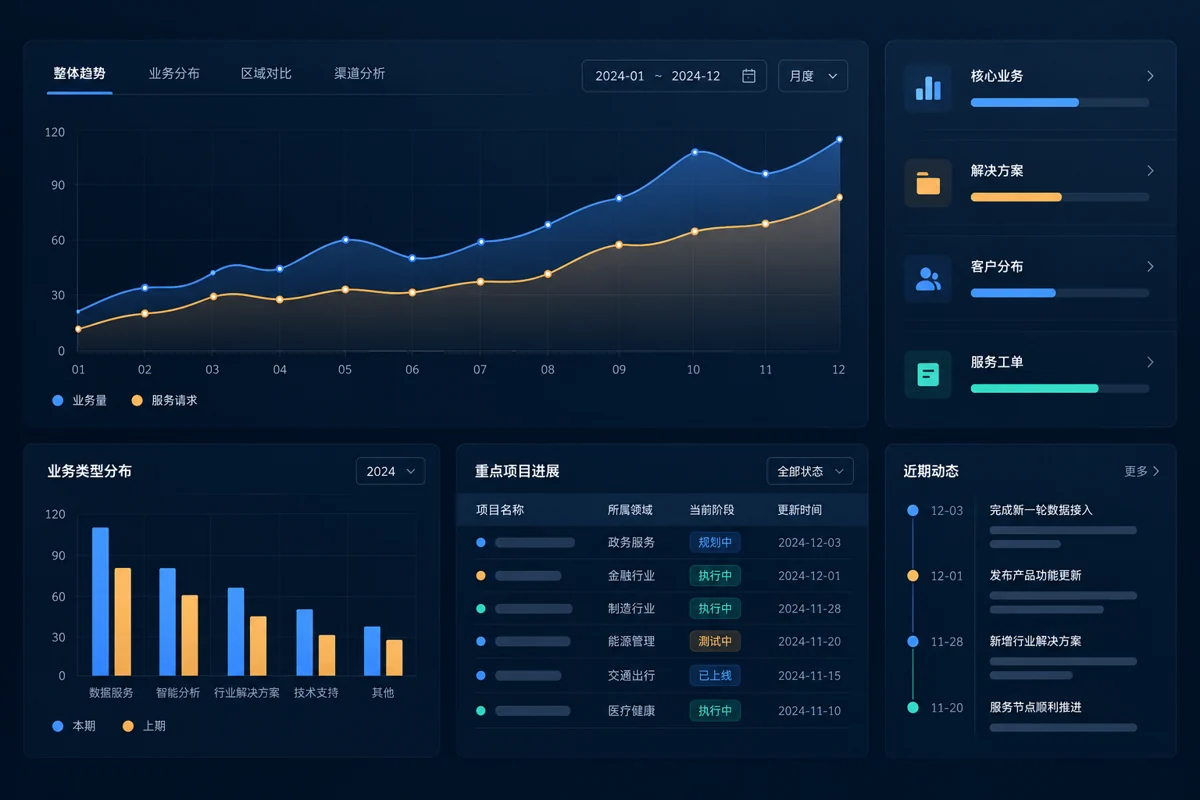Viewport: 1200px width, 800px height.
Task: Open the 完成新一轮数据接入 activity entry
Action: click(1041, 510)
